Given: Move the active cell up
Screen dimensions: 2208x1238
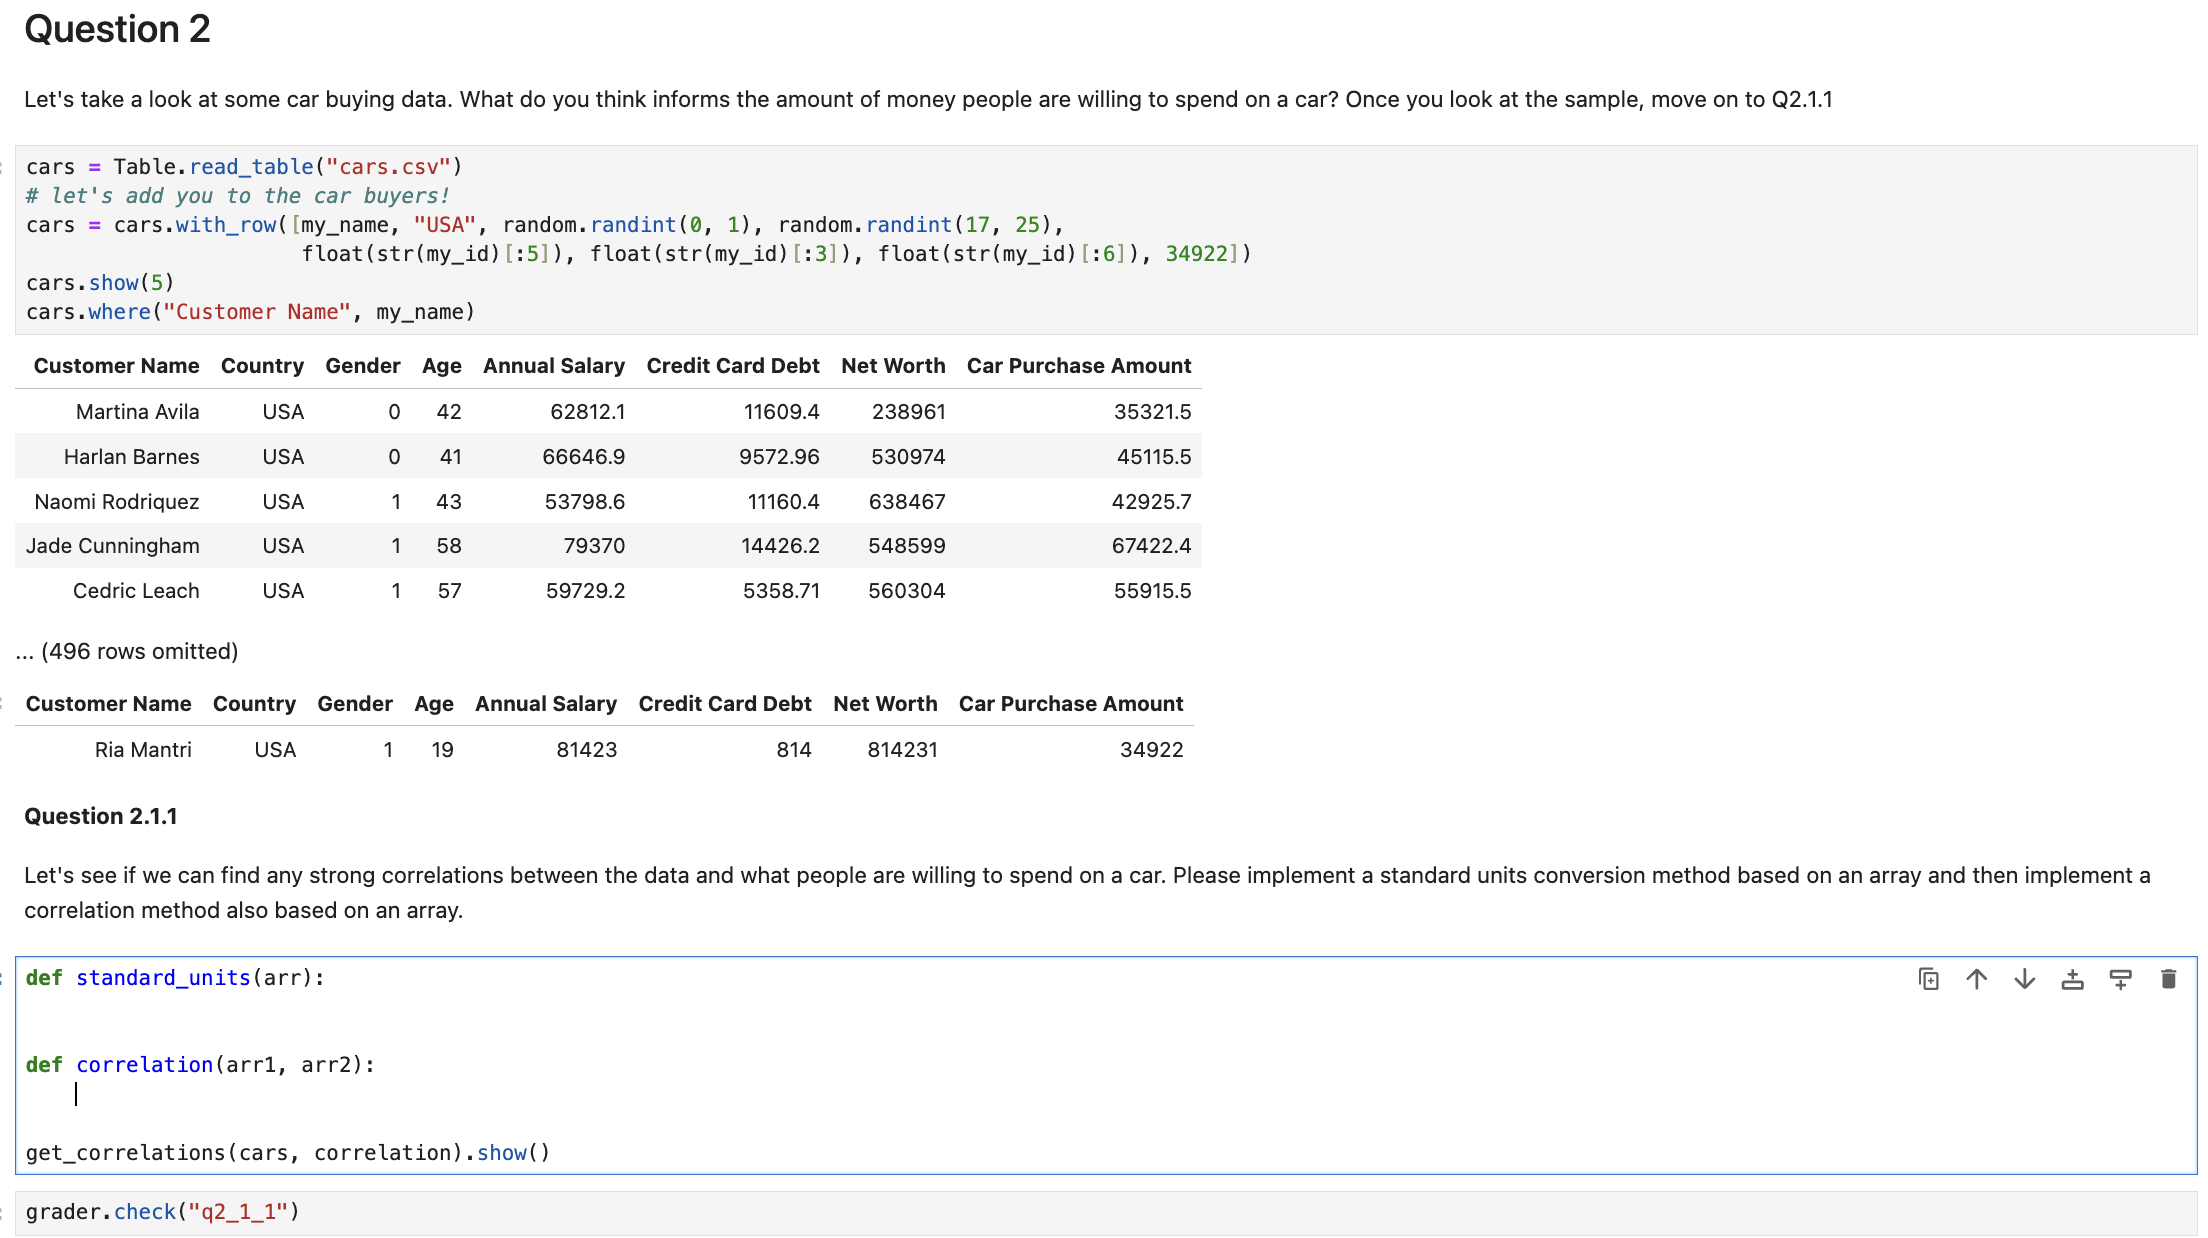Looking at the screenshot, I should point(1977,979).
